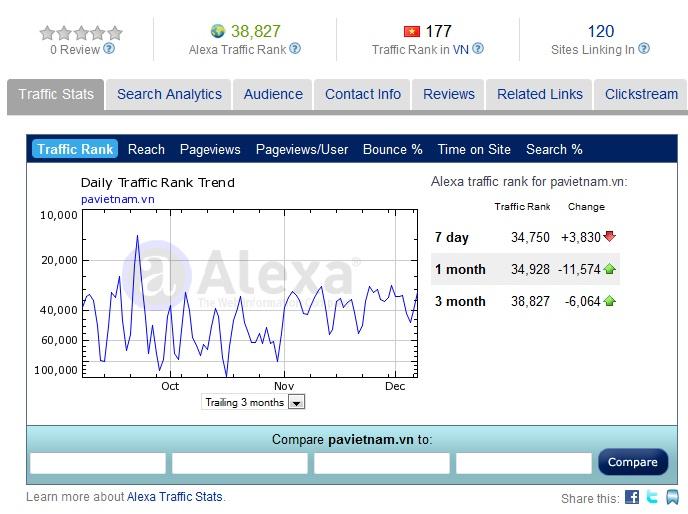The image size is (688, 514).
Task: Open the Related Links tab
Action: click(539, 94)
